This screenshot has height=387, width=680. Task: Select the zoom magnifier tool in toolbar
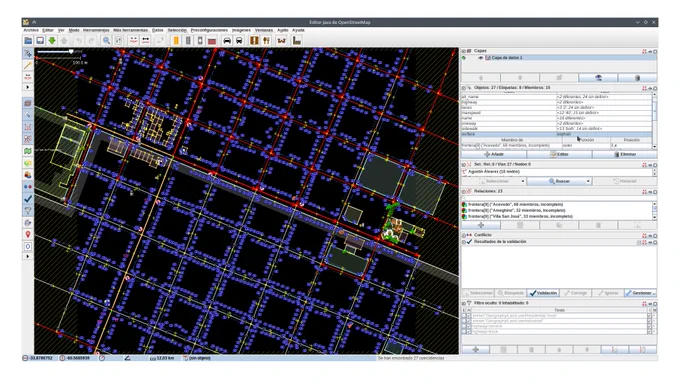tap(106, 40)
